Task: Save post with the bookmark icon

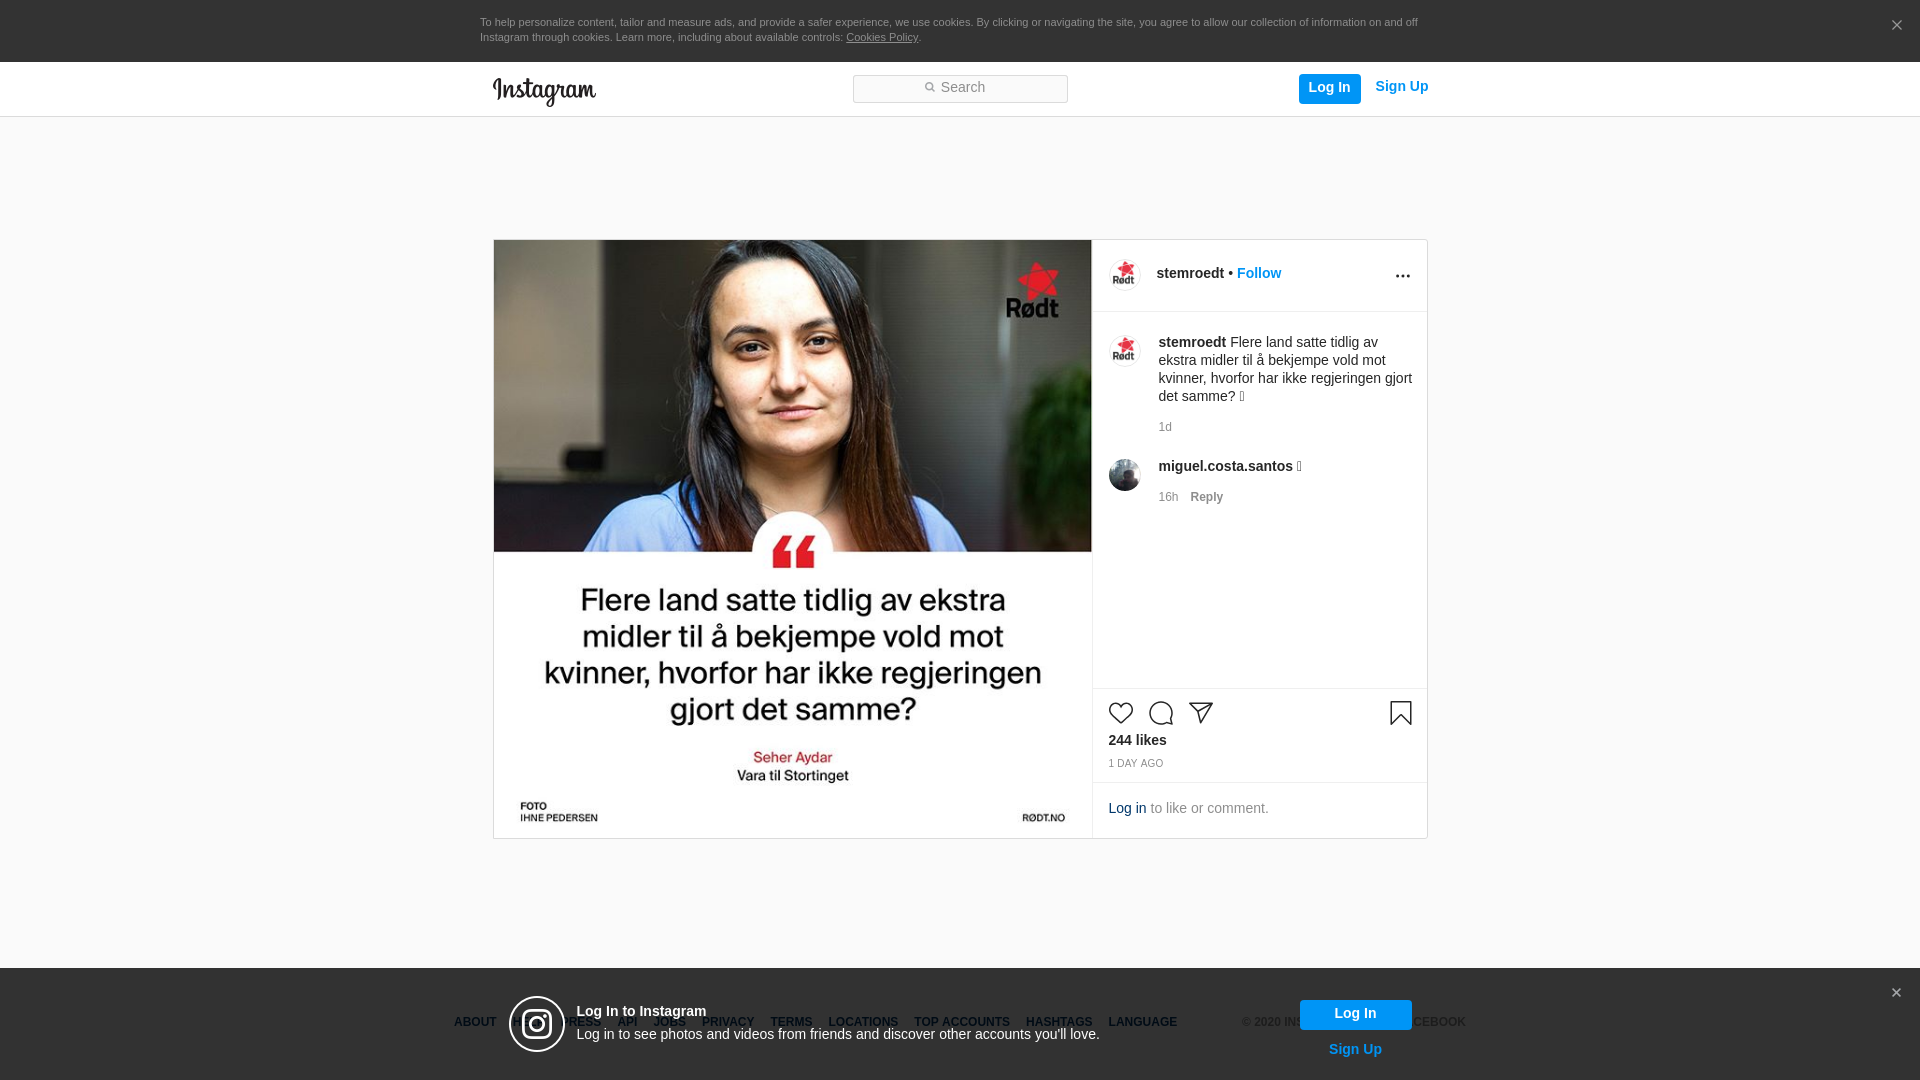Action: [x=1400, y=713]
